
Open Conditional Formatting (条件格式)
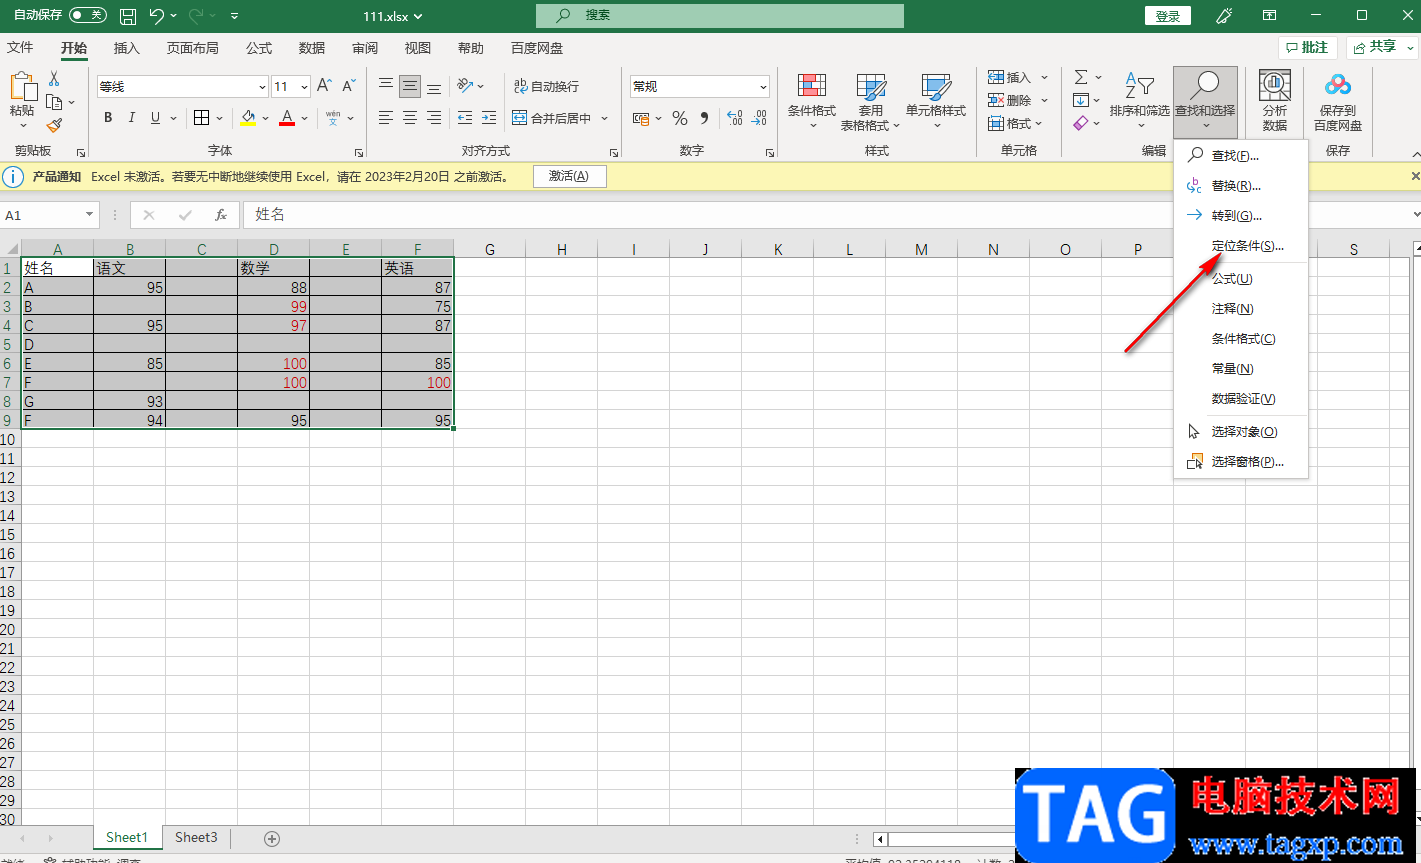click(x=812, y=101)
